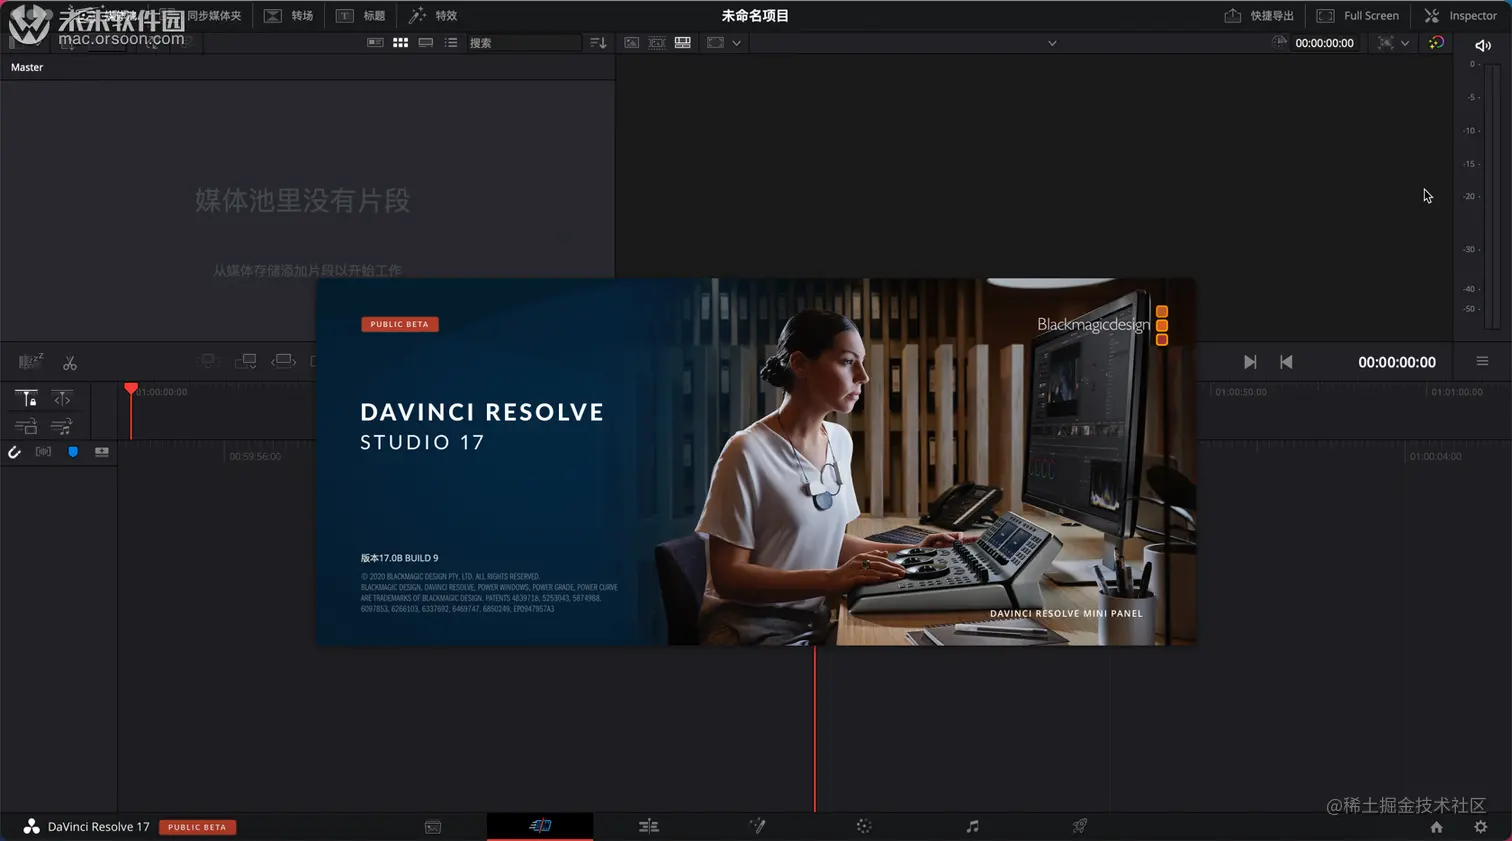Switch to the Fusion page

pos(757,826)
